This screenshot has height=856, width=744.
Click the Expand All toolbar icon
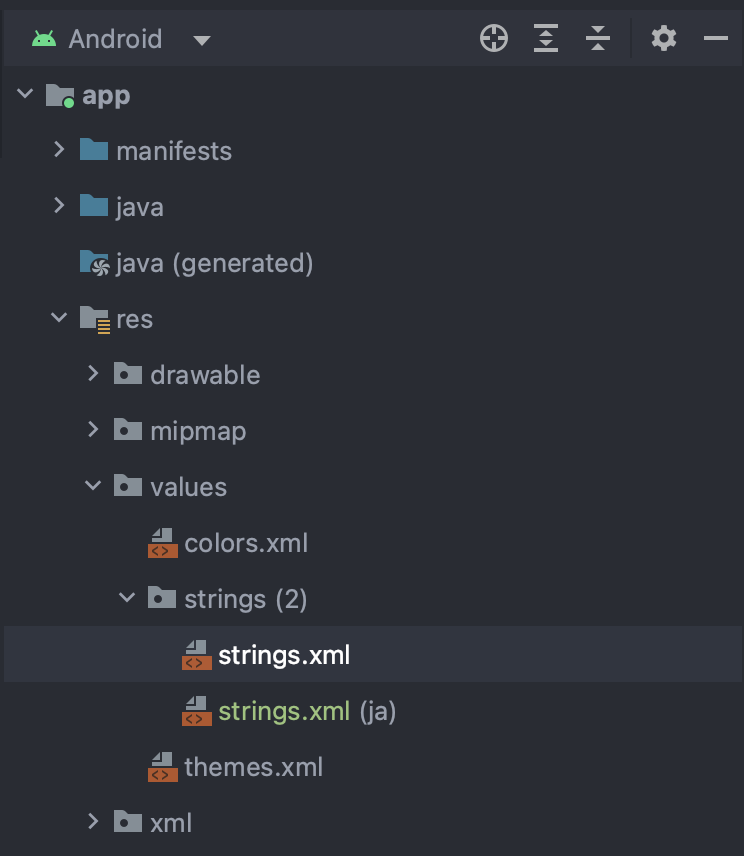point(546,39)
